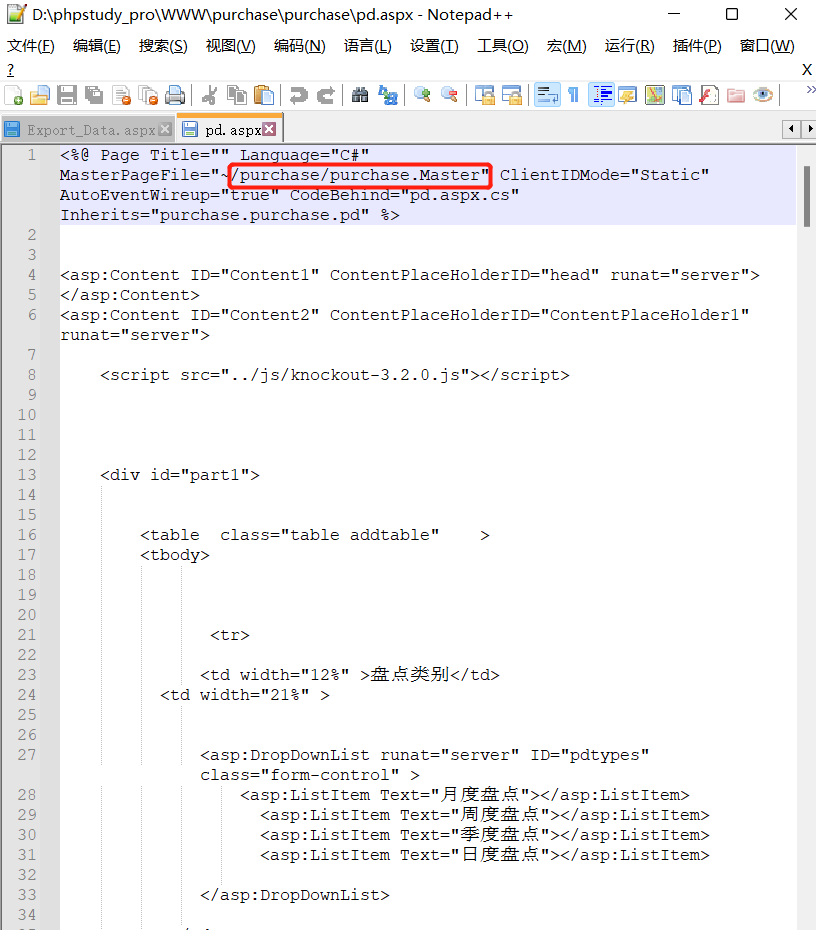This screenshot has width=816, height=930.
Task: Open the ? help menu
Action: [x=11, y=70]
